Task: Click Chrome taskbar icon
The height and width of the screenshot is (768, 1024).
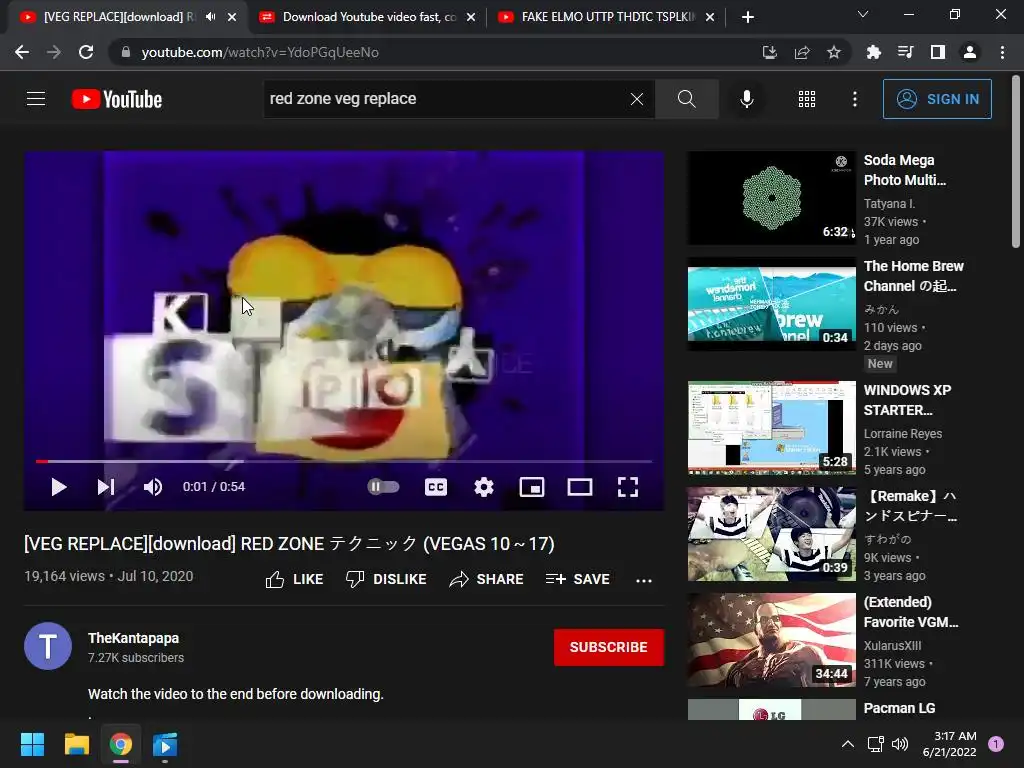Action: (x=121, y=744)
